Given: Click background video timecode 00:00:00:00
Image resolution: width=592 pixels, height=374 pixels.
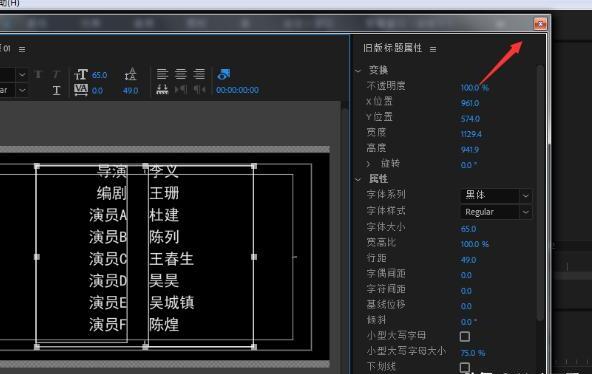Looking at the screenshot, I should 237,90.
